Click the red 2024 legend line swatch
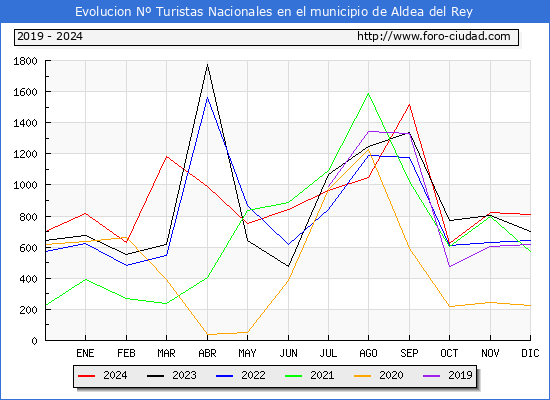This screenshot has height=400, width=550. pos(86,376)
